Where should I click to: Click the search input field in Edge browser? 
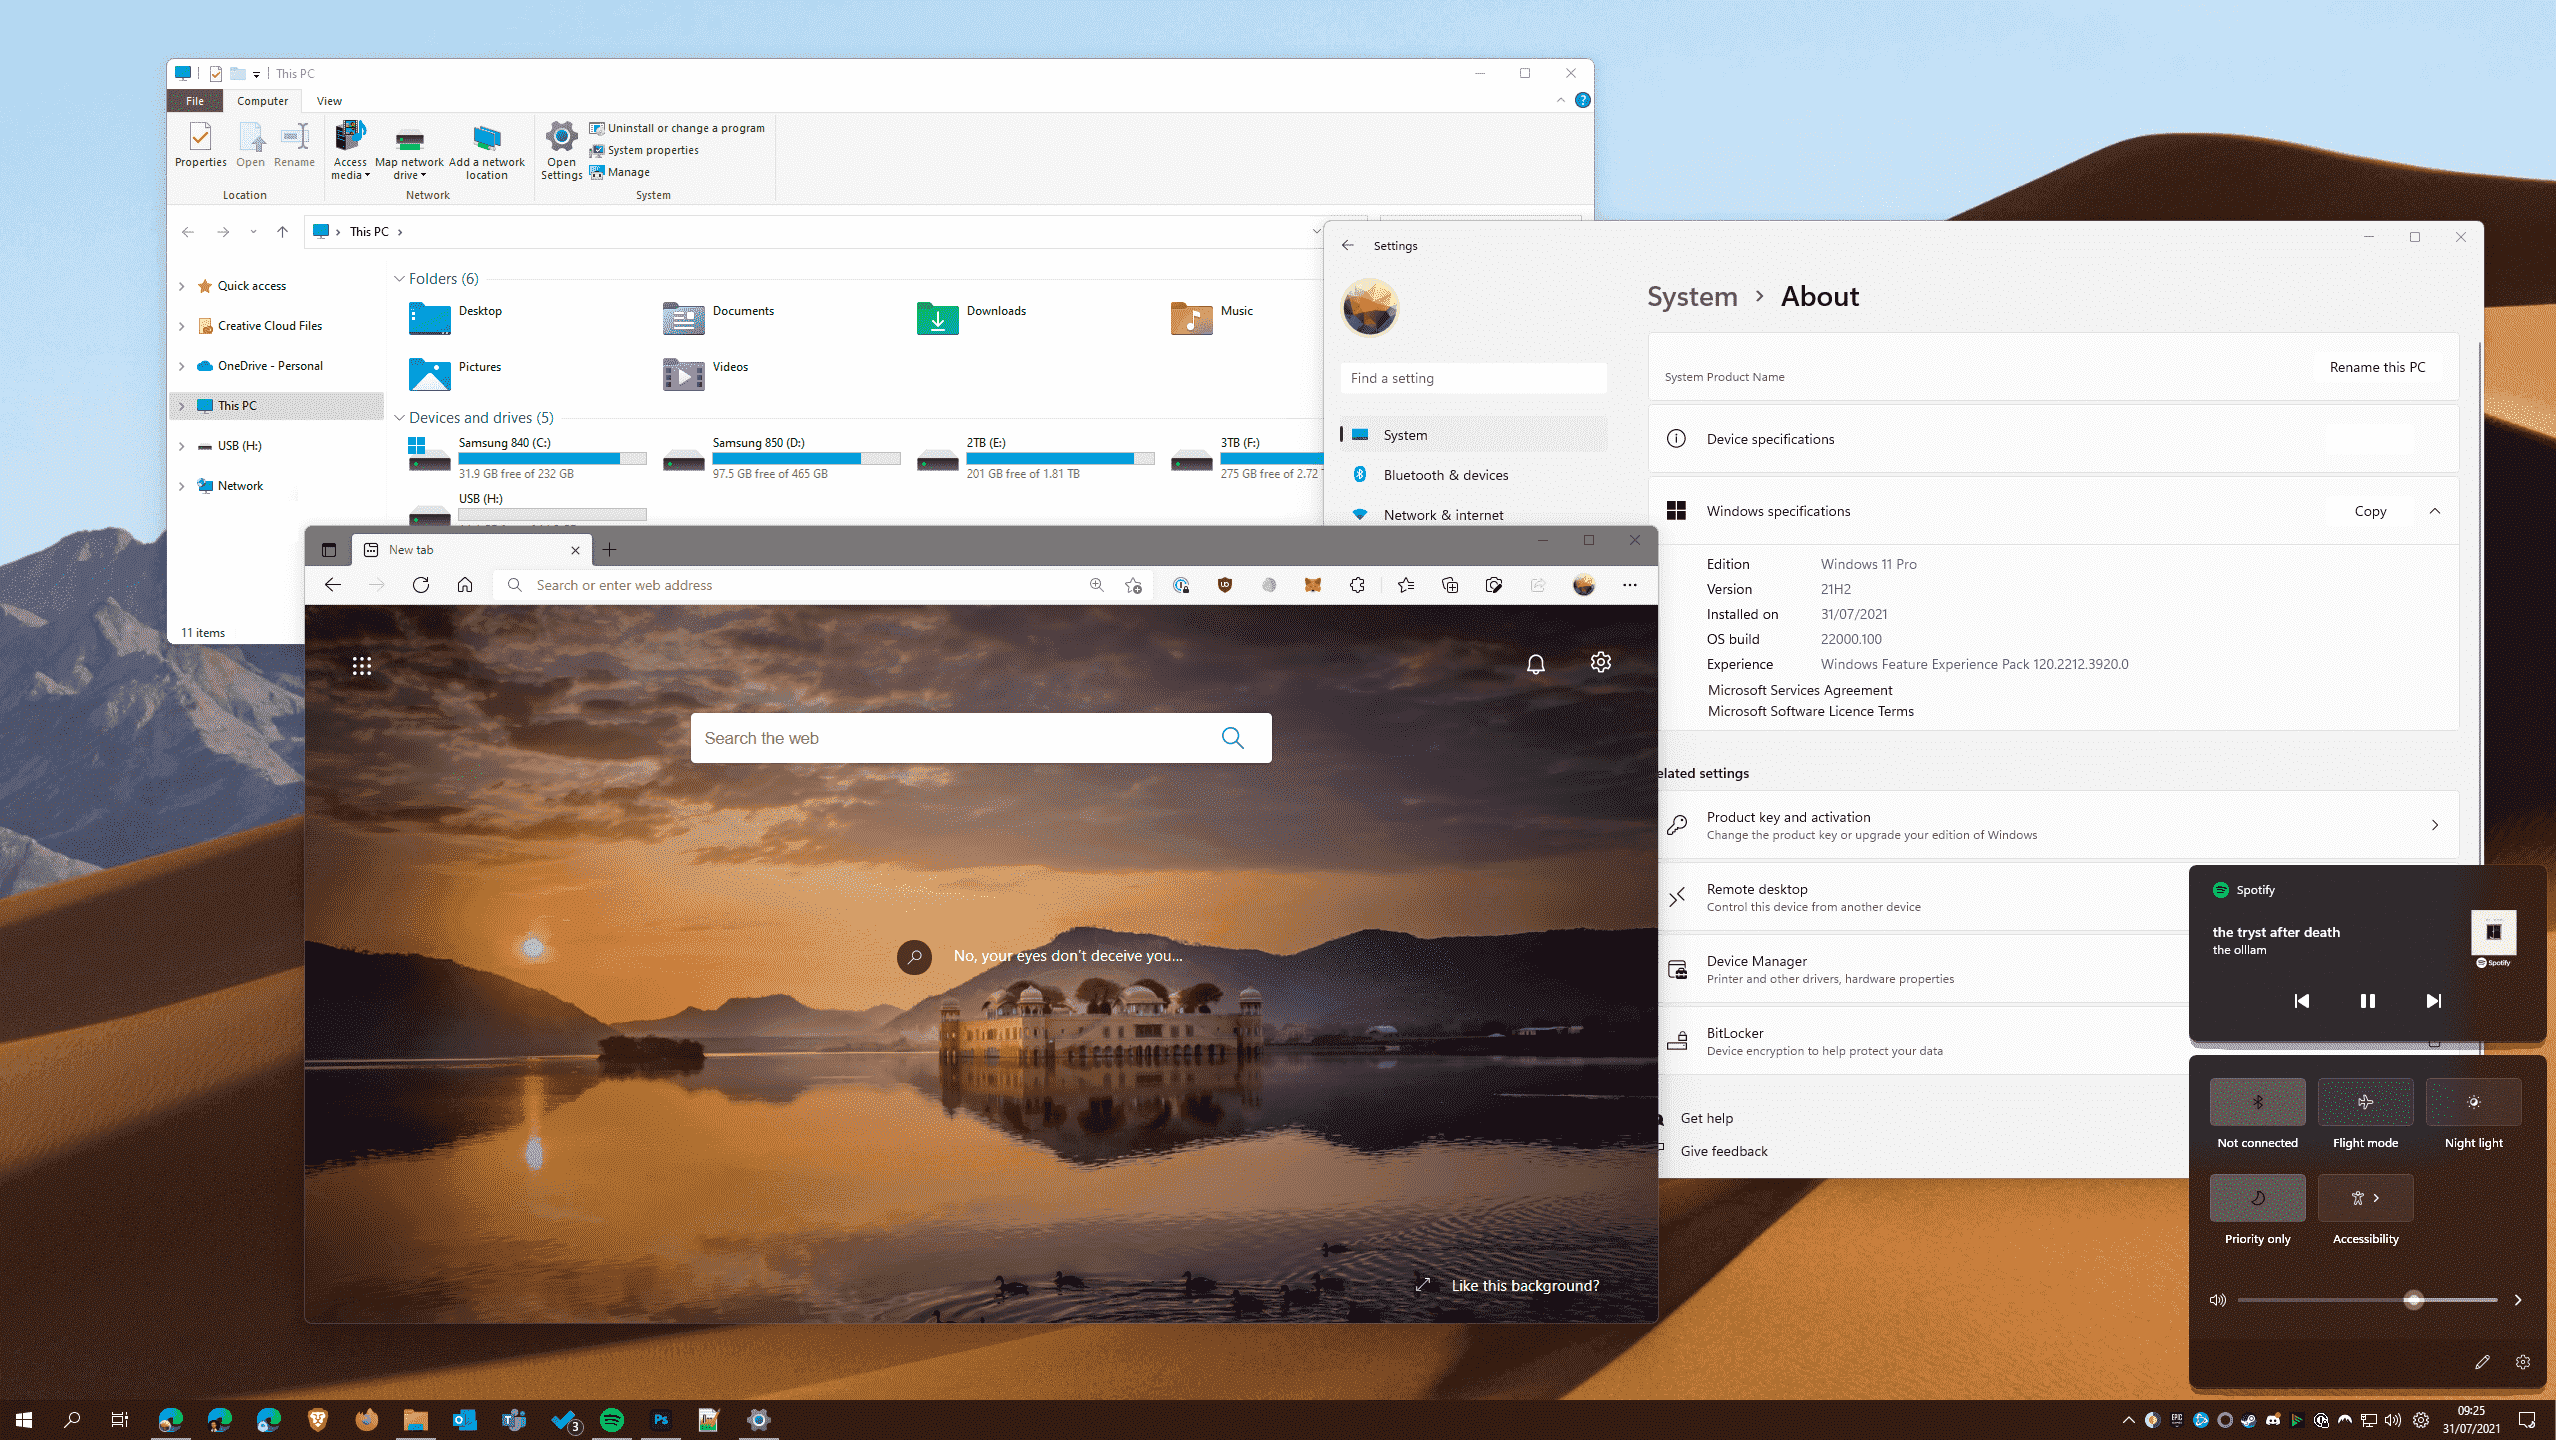coord(976,738)
